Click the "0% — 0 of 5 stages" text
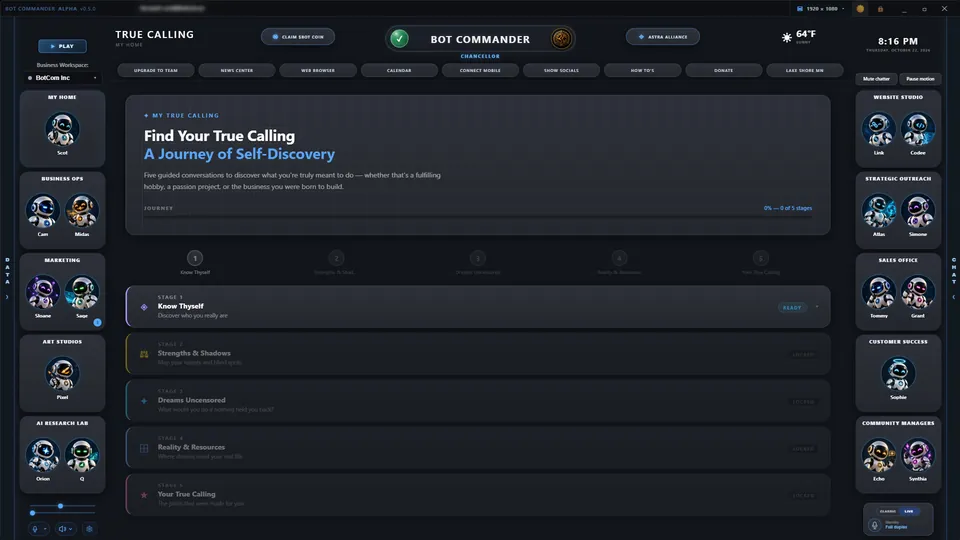Viewport: 960px width, 540px height. pos(787,208)
